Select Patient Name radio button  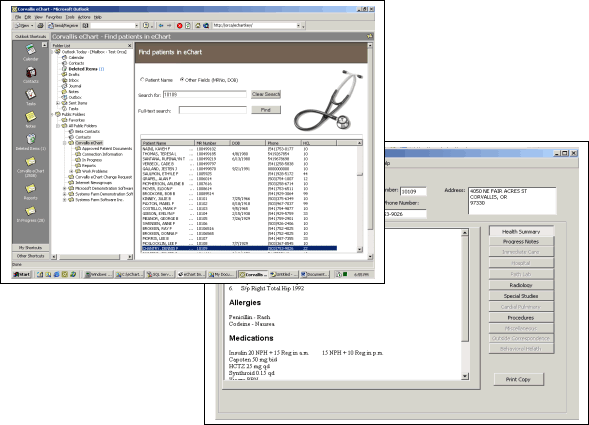pyautogui.click(x=142, y=80)
